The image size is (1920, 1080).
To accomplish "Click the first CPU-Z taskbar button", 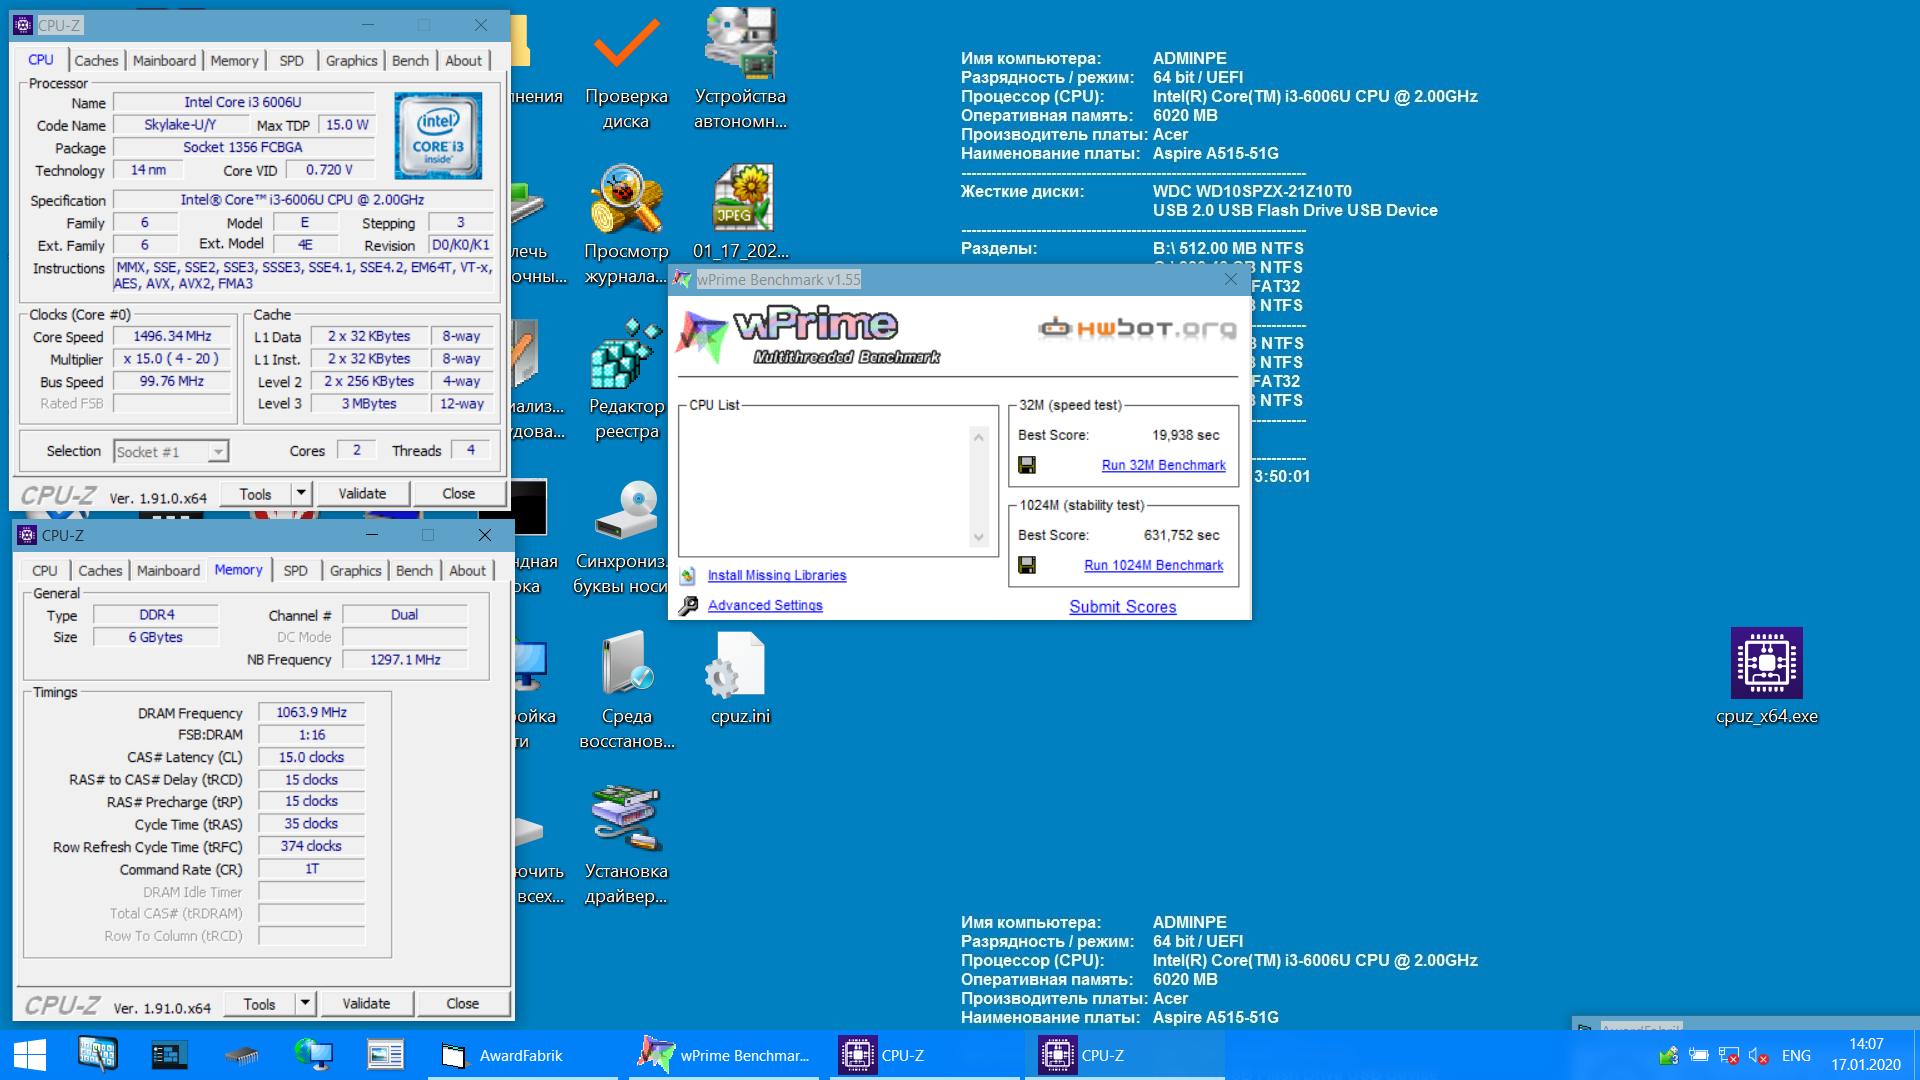I will point(925,1055).
